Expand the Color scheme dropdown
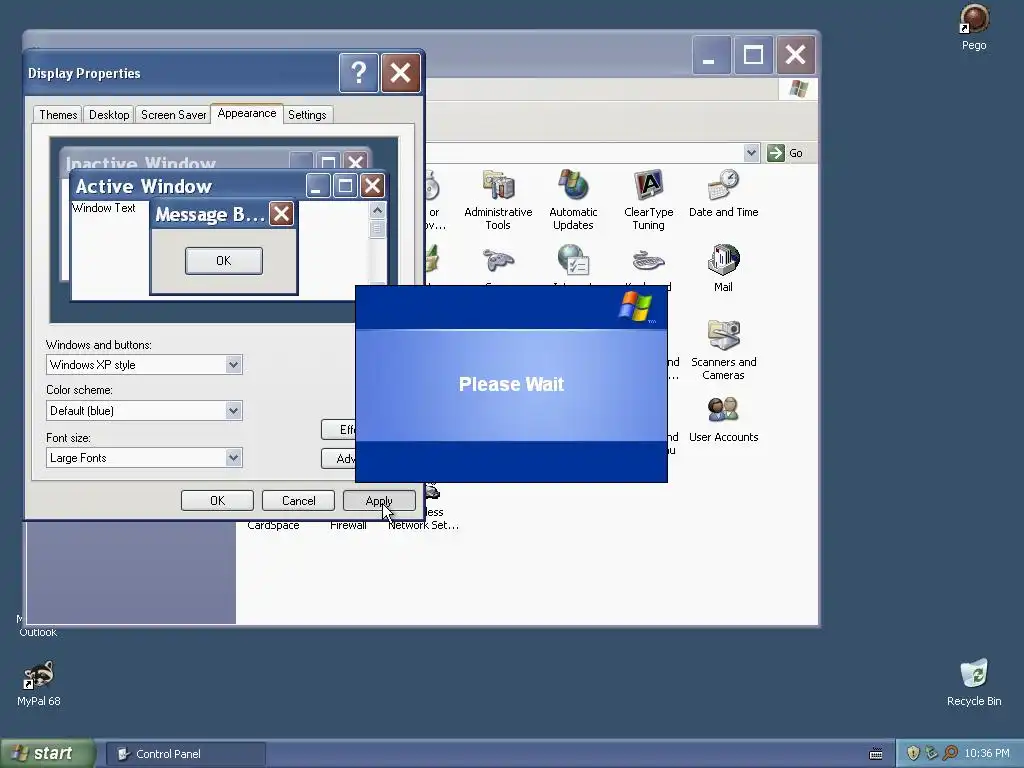 point(233,411)
